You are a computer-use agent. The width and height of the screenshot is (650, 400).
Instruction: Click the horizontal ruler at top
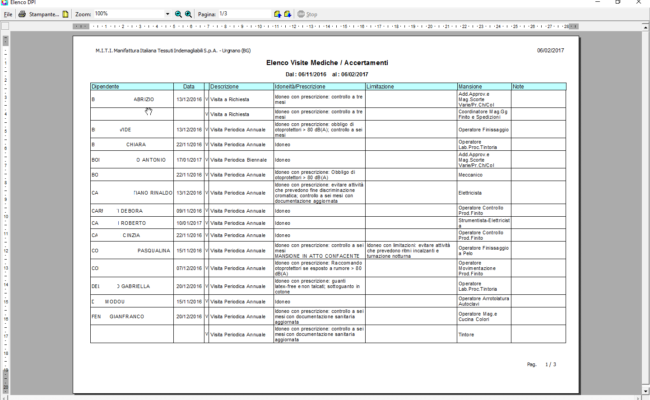(x=325, y=27)
